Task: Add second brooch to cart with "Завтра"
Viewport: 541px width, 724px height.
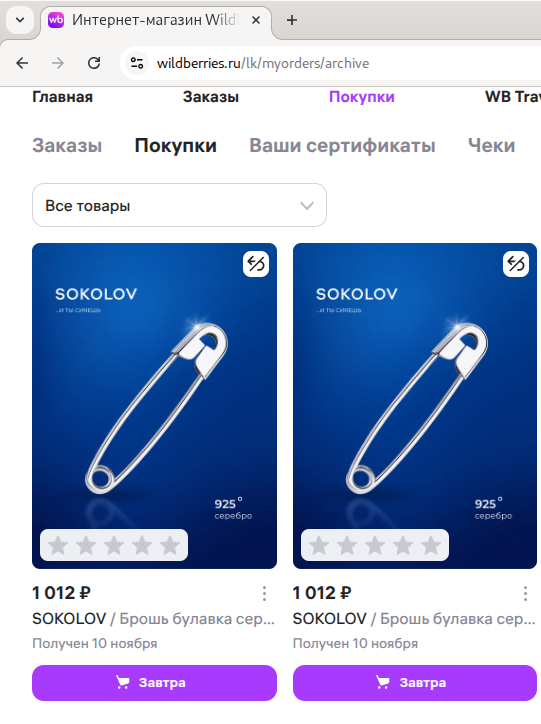Action: [x=415, y=683]
